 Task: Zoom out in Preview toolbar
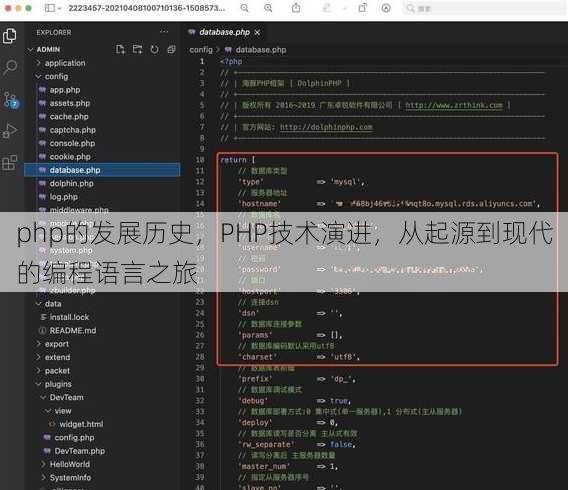pyautogui.click(x=245, y=8)
